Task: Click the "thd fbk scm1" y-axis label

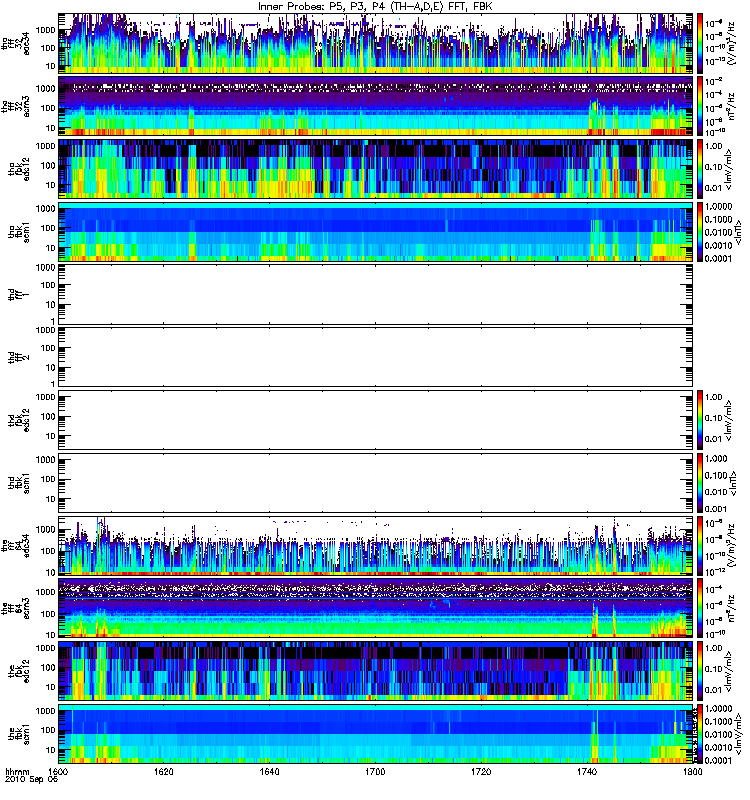Action: coord(19,483)
